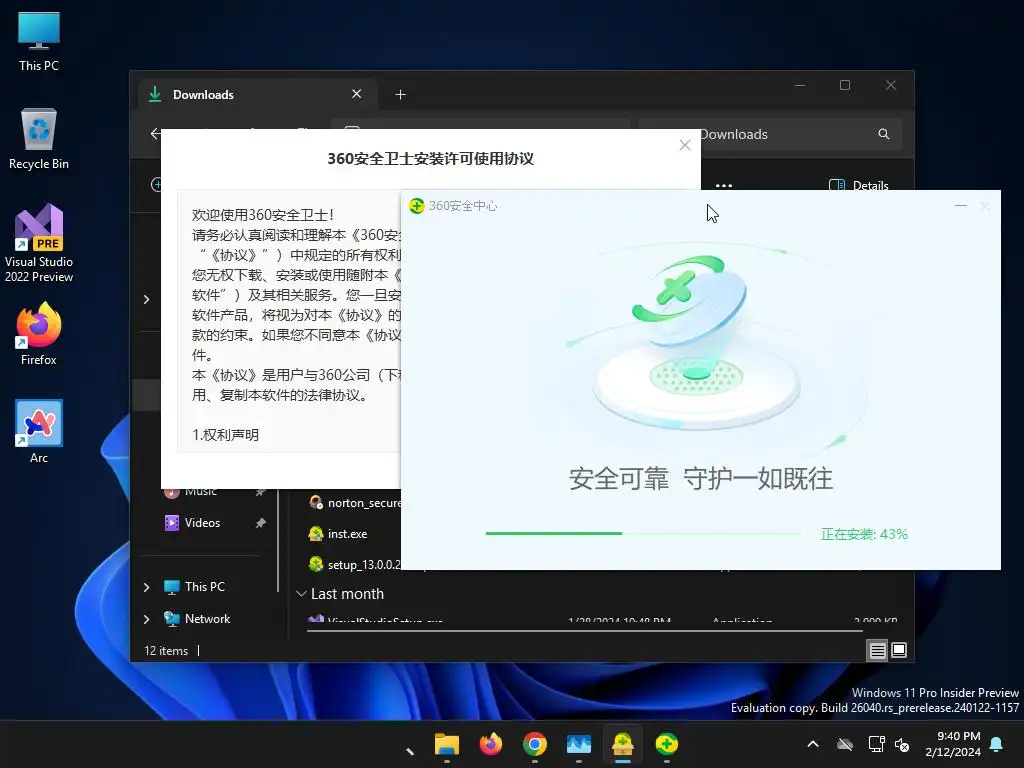Minimize the 360安全中心 installer window
Screen dimensions: 1024x768
pyautogui.click(x=961, y=206)
